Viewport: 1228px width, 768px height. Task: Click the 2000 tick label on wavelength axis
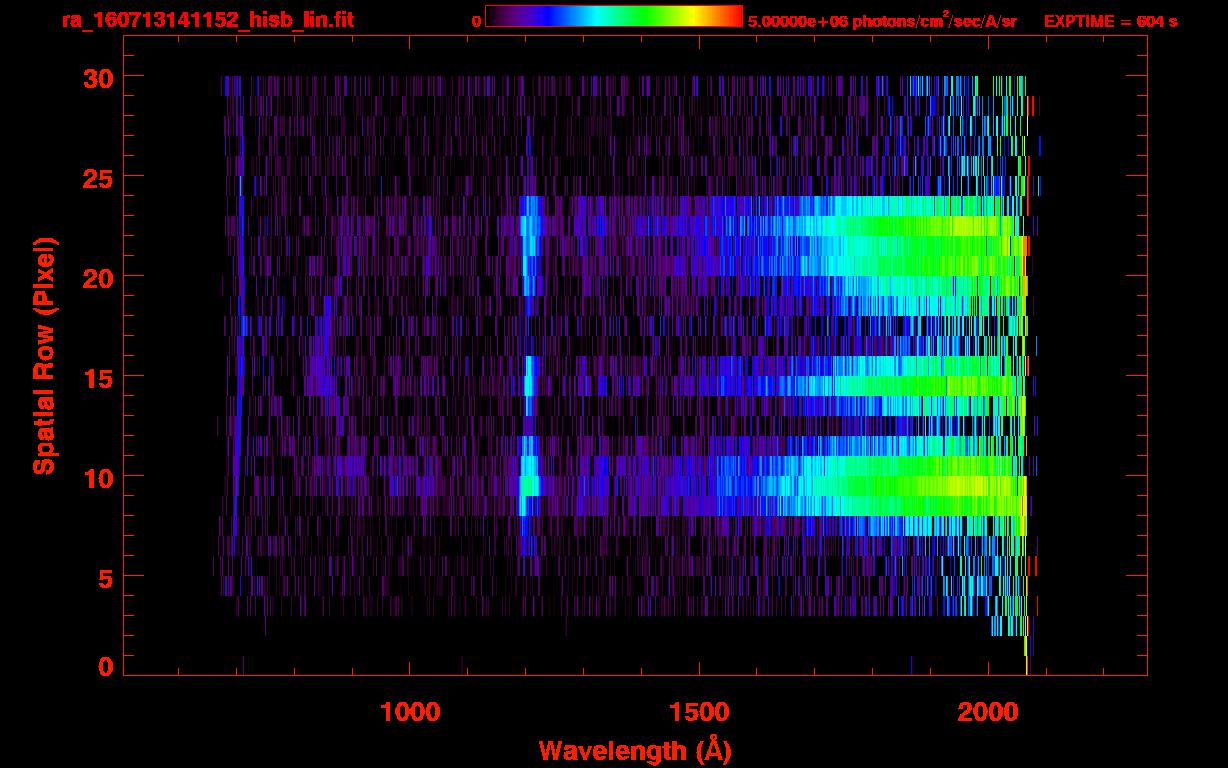coord(988,712)
